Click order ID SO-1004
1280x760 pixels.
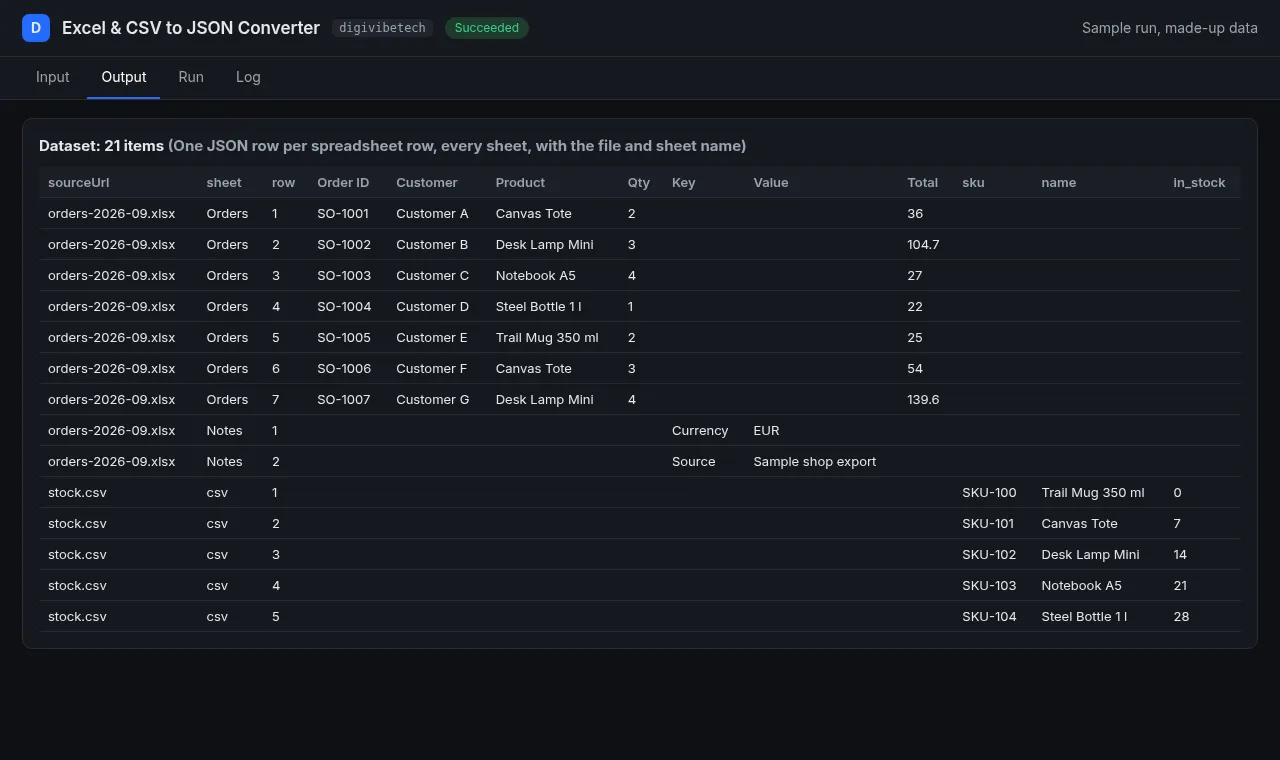pos(344,306)
